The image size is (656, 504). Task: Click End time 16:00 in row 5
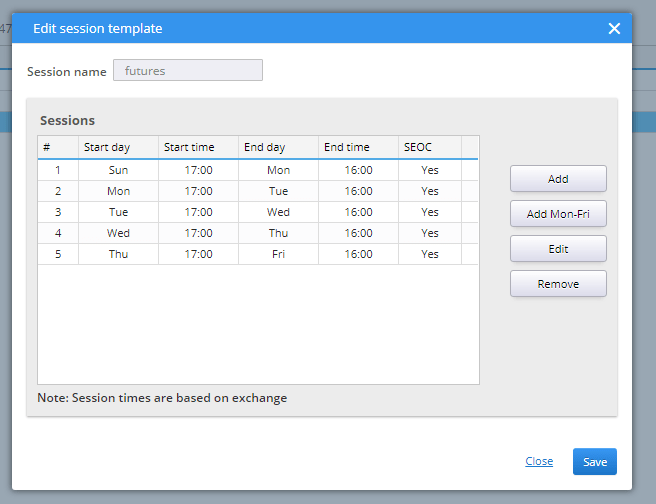pyautogui.click(x=358, y=254)
